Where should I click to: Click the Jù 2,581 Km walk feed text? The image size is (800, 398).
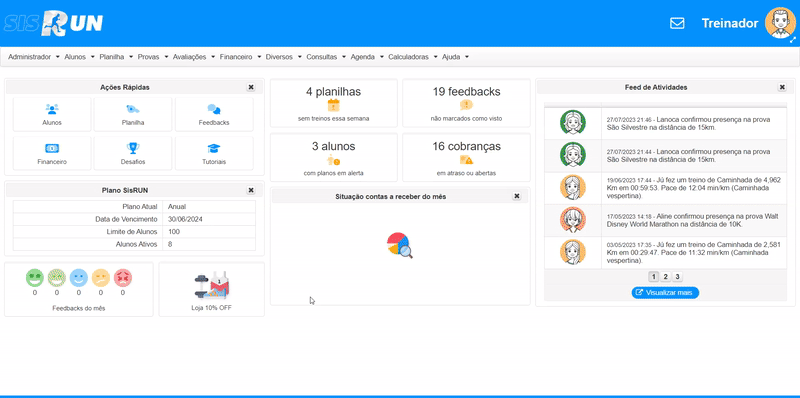pos(693,253)
